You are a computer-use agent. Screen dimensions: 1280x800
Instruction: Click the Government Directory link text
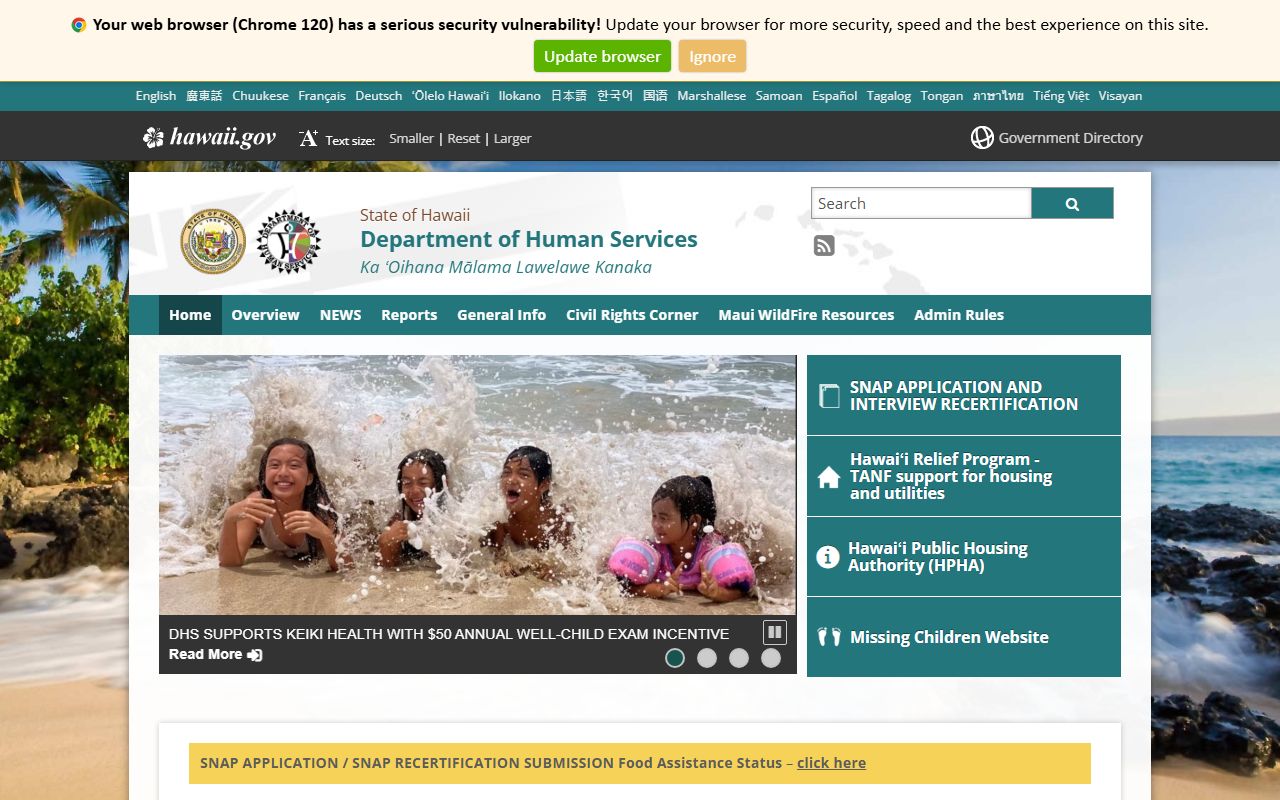pyautogui.click(x=1070, y=138)
